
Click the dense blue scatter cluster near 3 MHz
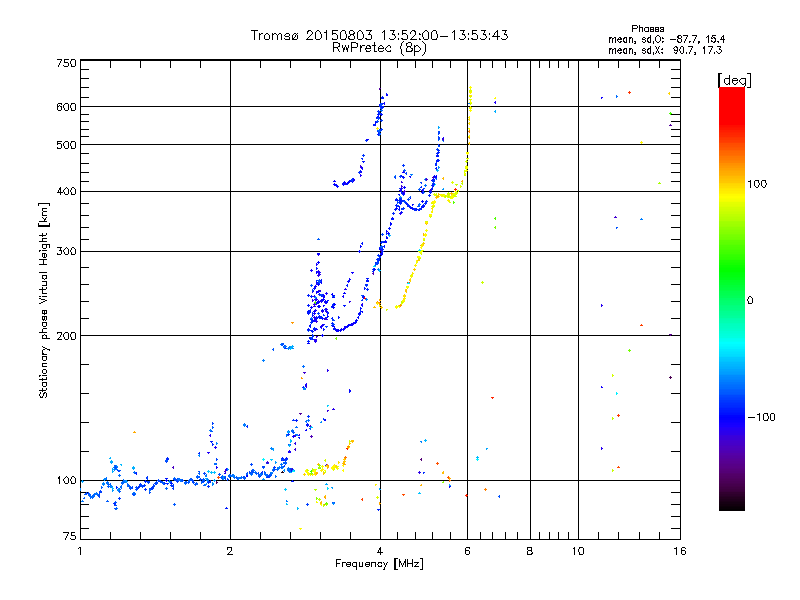[318, 306]
